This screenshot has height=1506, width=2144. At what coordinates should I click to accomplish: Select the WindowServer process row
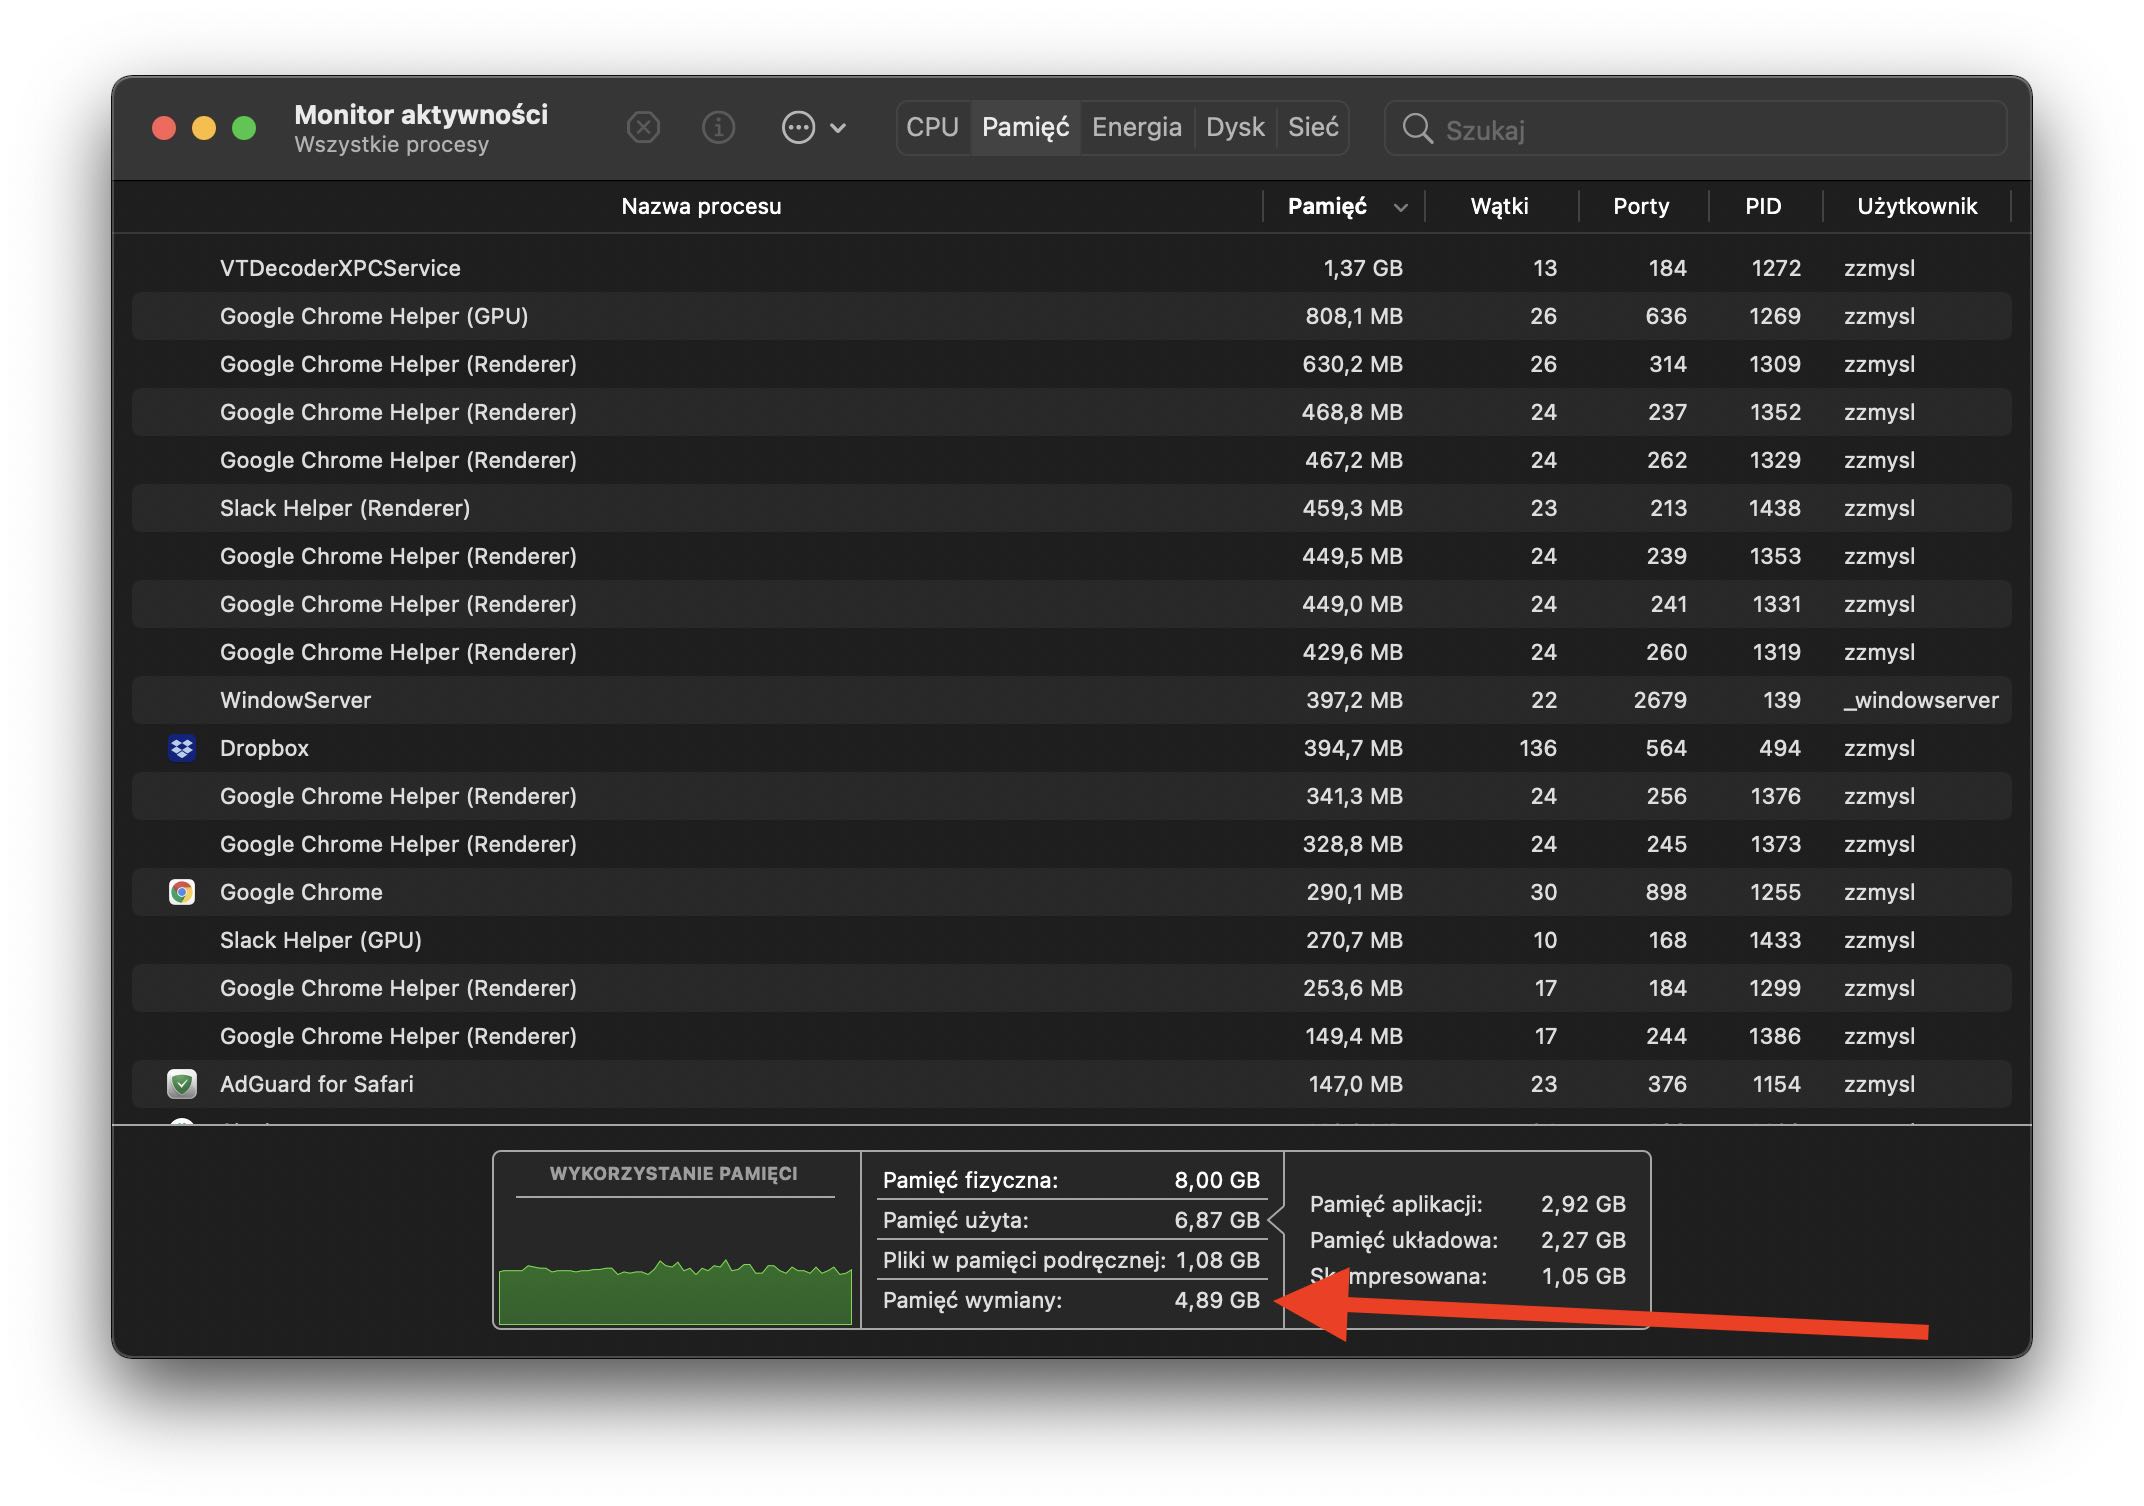[1072, 700]
